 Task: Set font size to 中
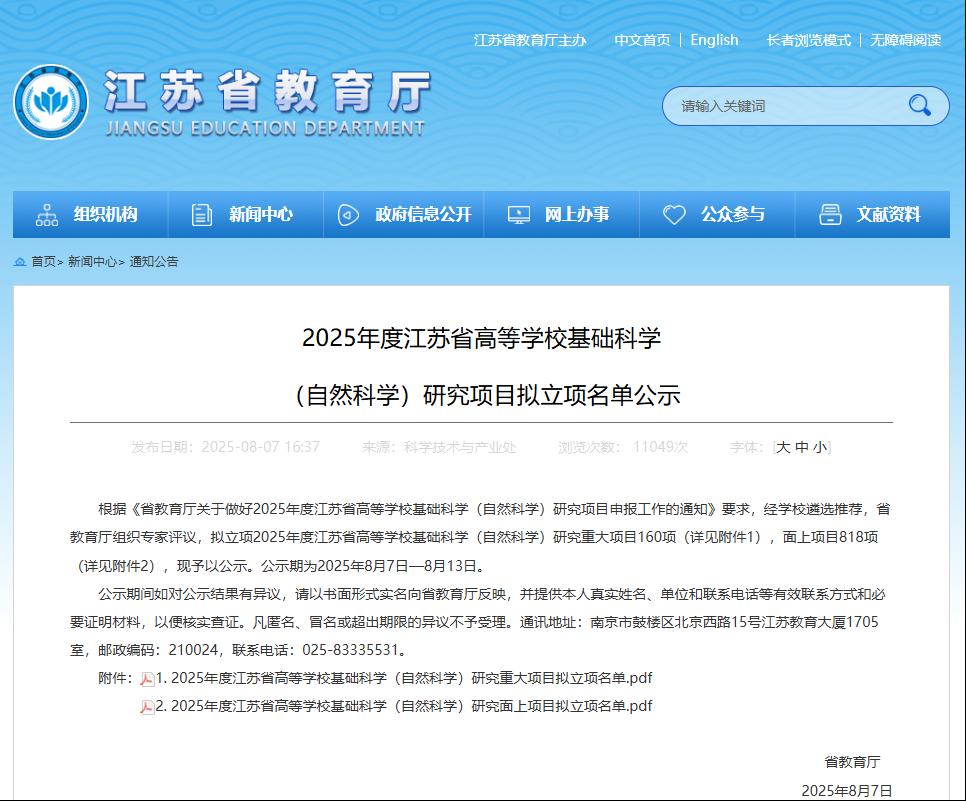pyautogui.click(x=802, y=448)
